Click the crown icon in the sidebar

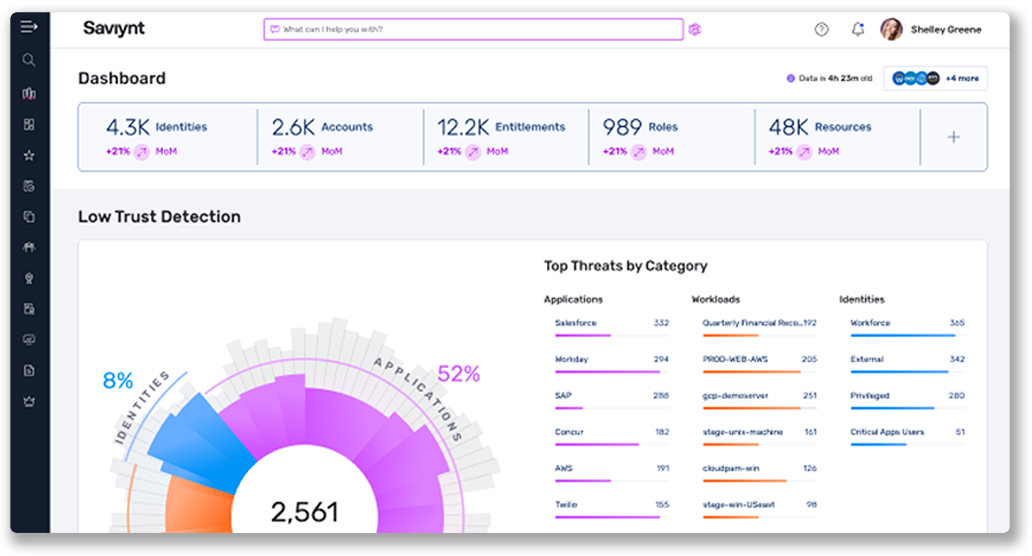coord(29,402)
